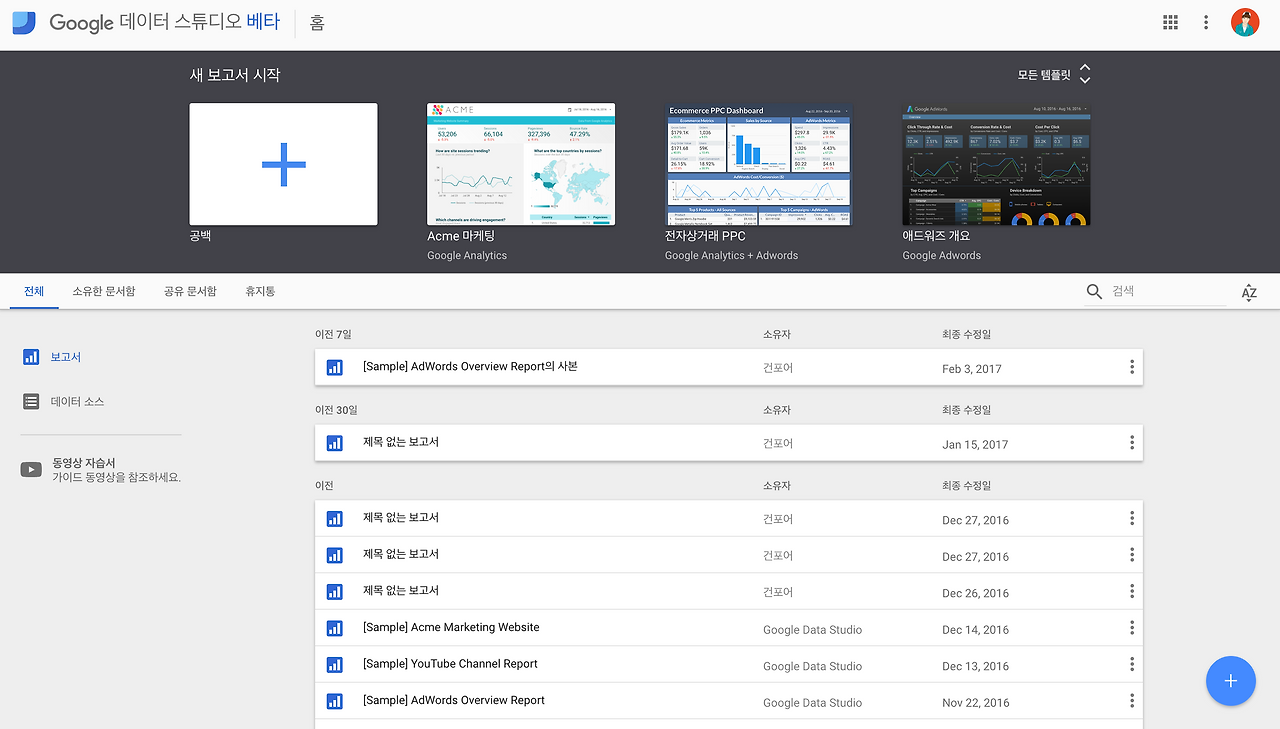The height and width of the screenshot is (729, 1280).
Task: Open more options for Jan 15, 2017 report
Action: coord(1132,442)
